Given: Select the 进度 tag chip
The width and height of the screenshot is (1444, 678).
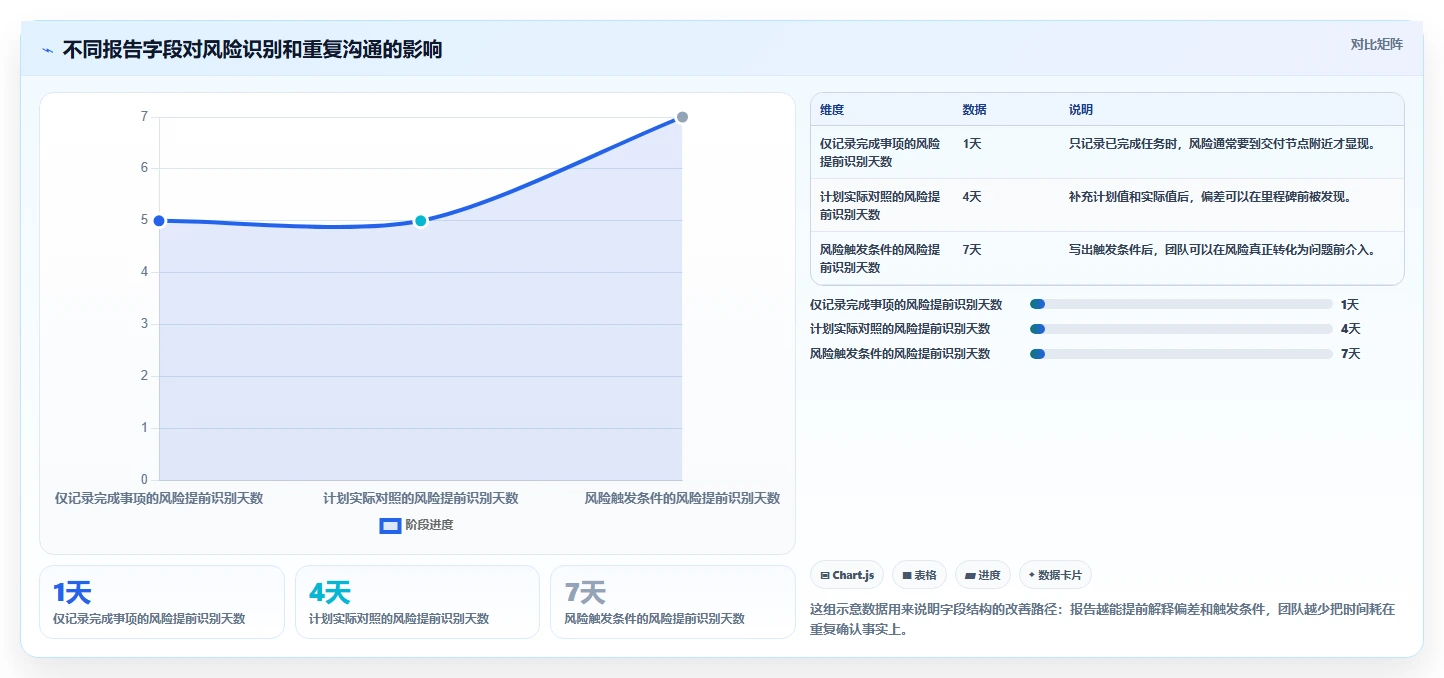Looking at the screenshot, I should [x=983, y=575].
